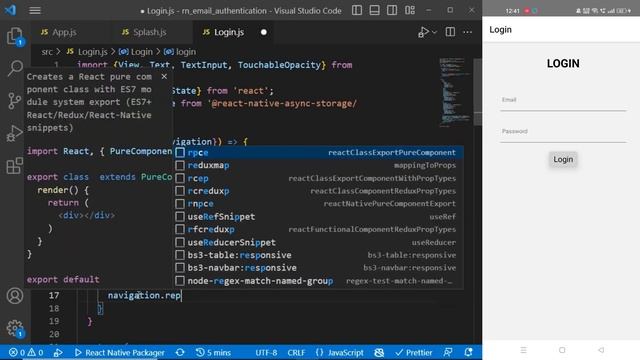
Task: Click the debug launch icon in status bar
Action: [58, 352]
